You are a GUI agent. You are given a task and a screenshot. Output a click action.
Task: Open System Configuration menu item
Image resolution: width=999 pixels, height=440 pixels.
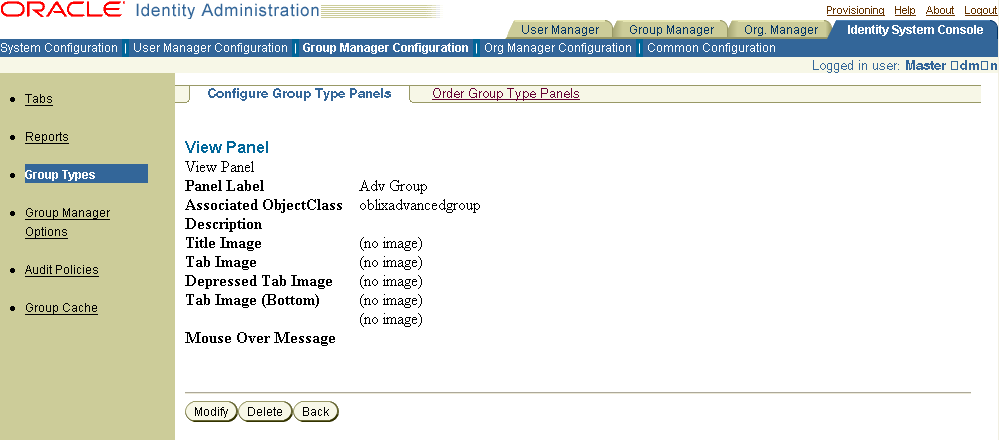click(59, 48)
